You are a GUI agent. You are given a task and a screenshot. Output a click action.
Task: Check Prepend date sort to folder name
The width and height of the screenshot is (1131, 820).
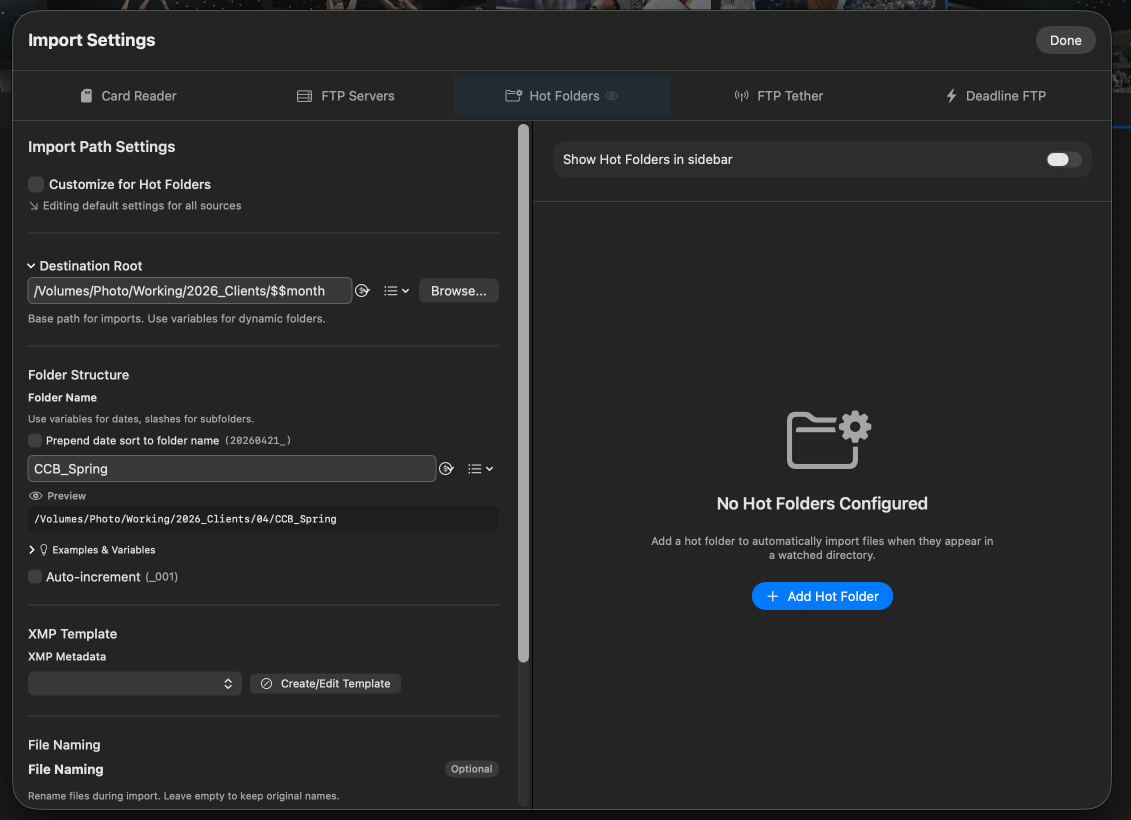tap(35, 440)
